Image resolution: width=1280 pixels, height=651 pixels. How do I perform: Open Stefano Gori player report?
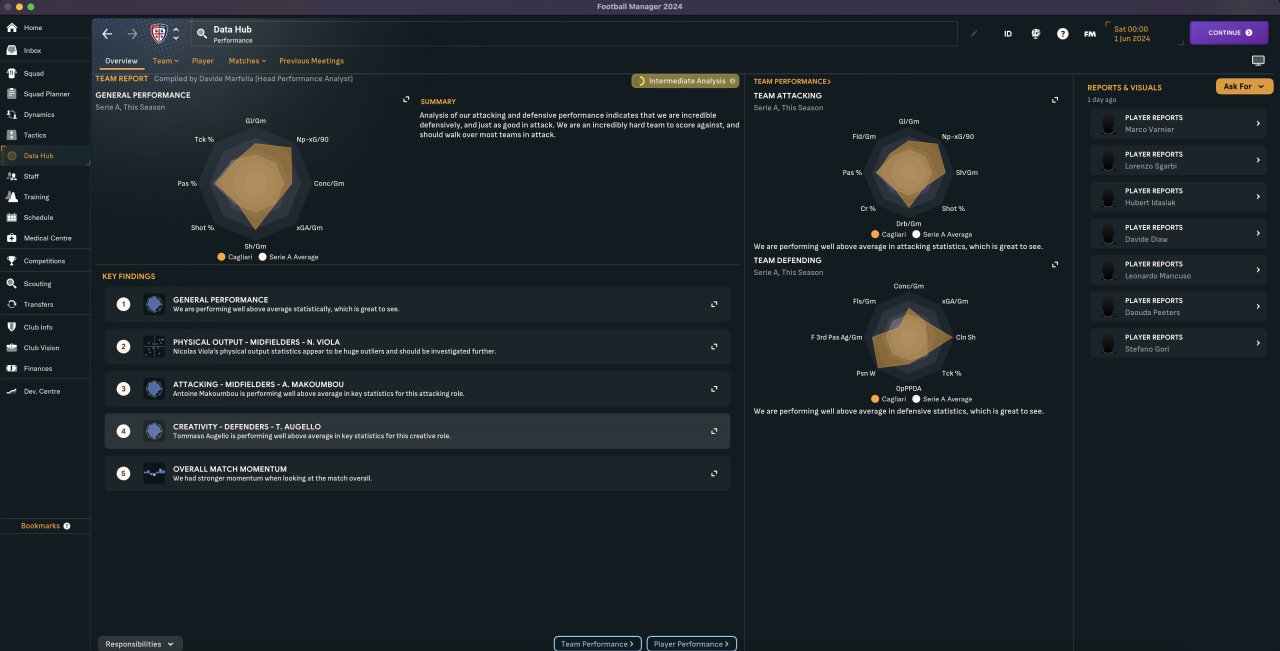[1180, 343]
